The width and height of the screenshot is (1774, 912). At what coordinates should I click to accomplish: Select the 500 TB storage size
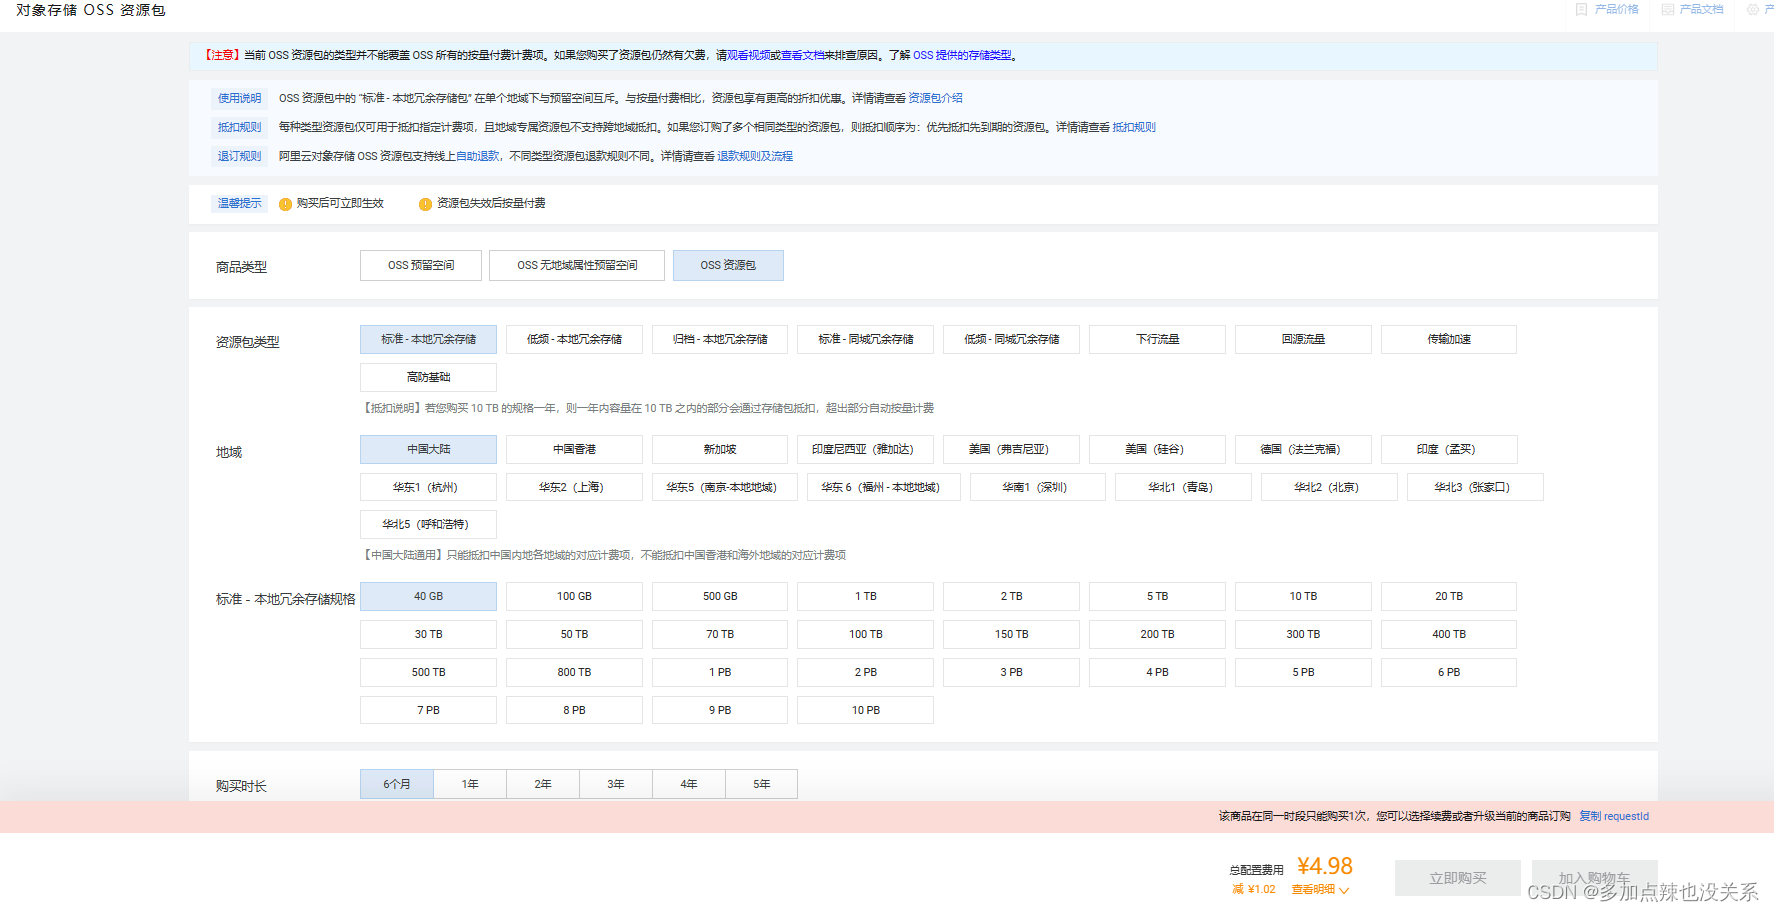click(x=428, y=672)
